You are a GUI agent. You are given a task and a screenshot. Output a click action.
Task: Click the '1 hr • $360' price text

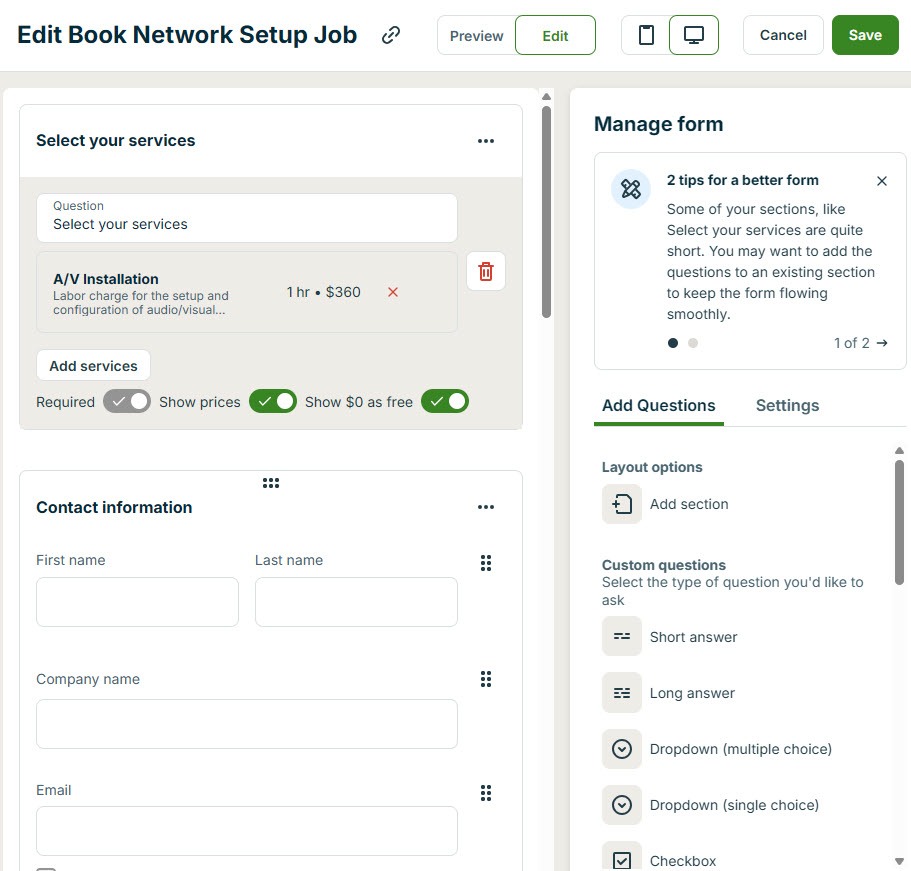coord(323,292)
